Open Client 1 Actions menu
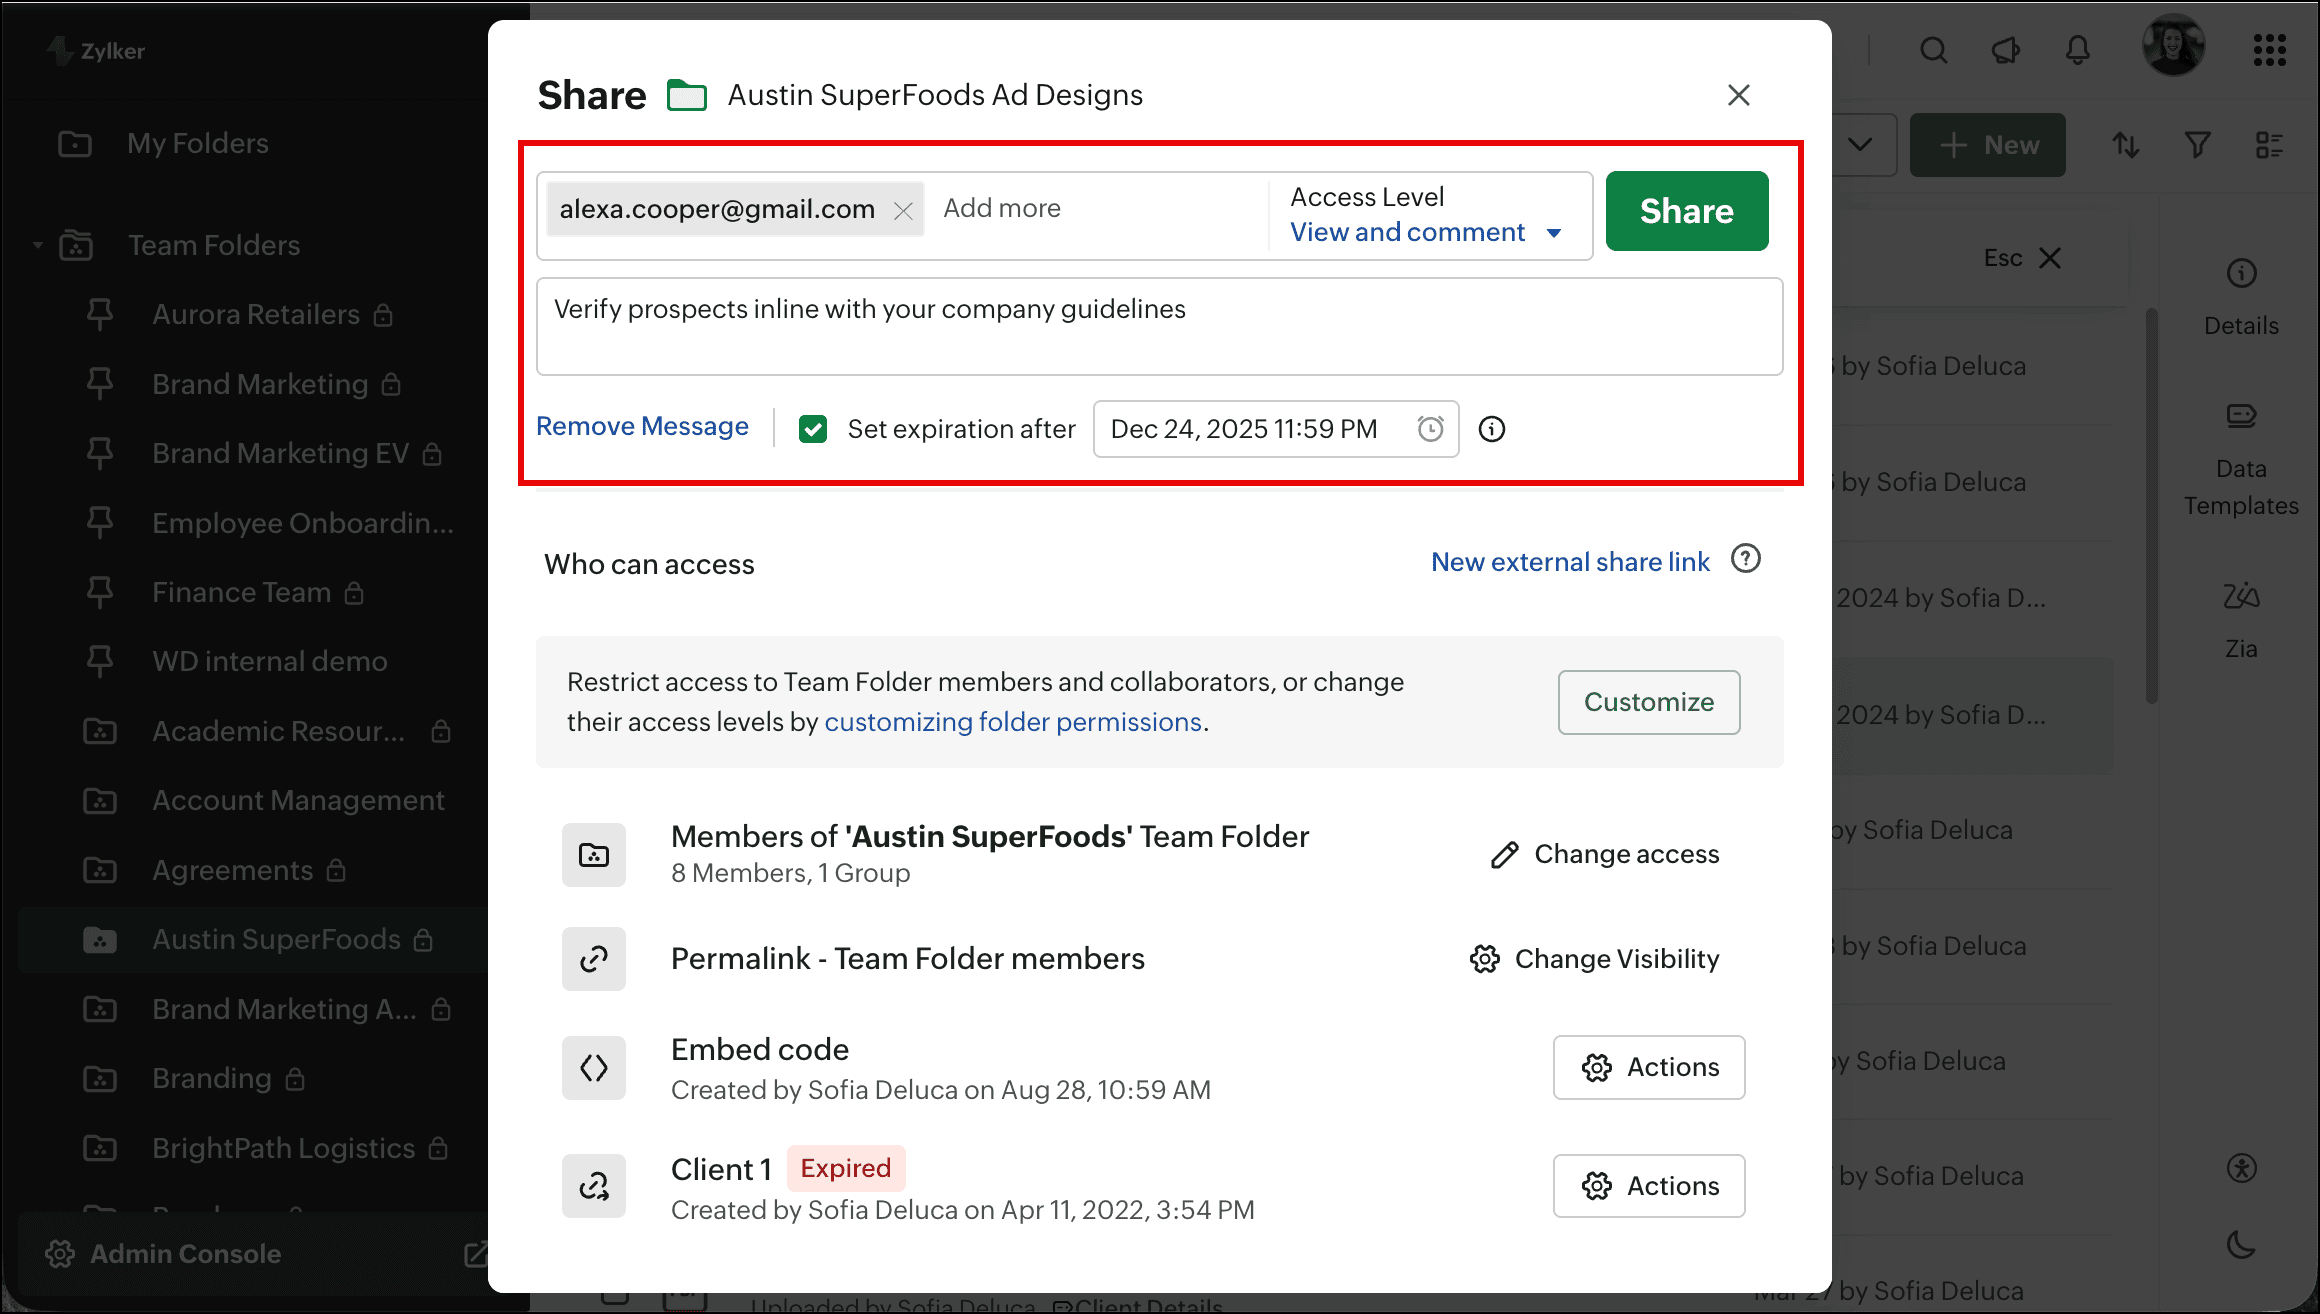This screenshot has width=2320, height=1314. 1648,1186
